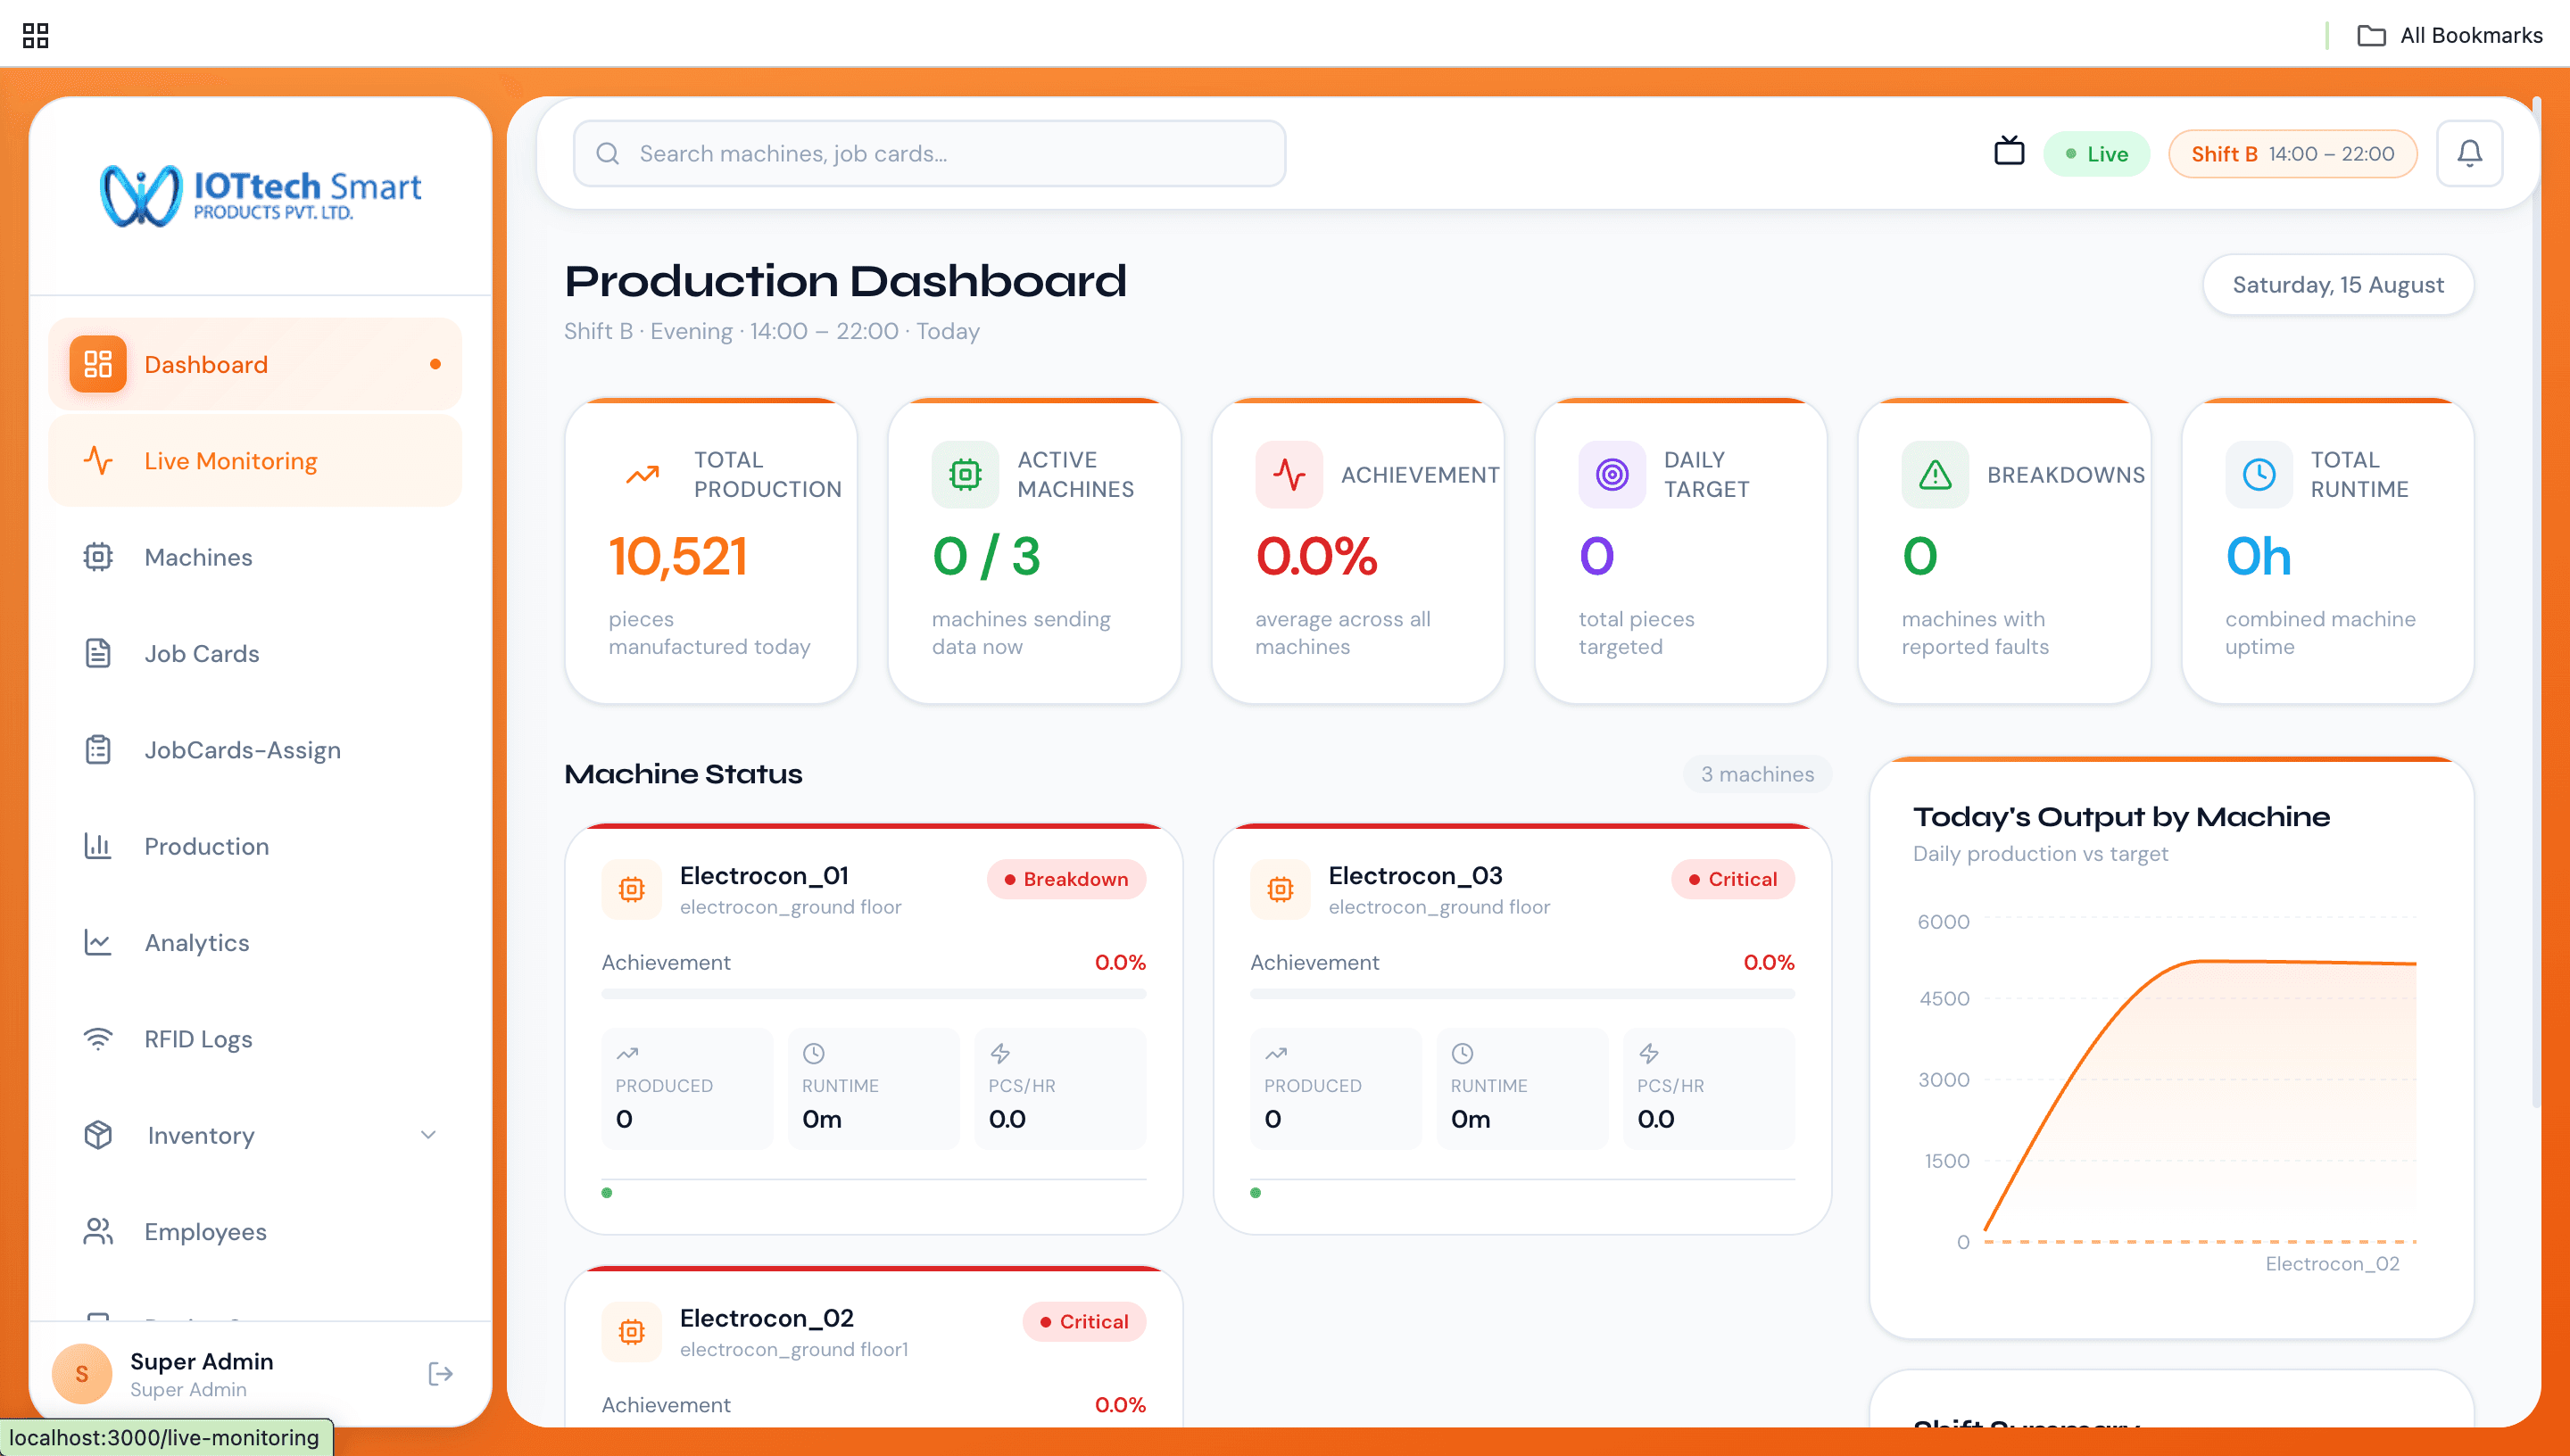
Task: Click the Production bar chart icon
Action: 98,846
